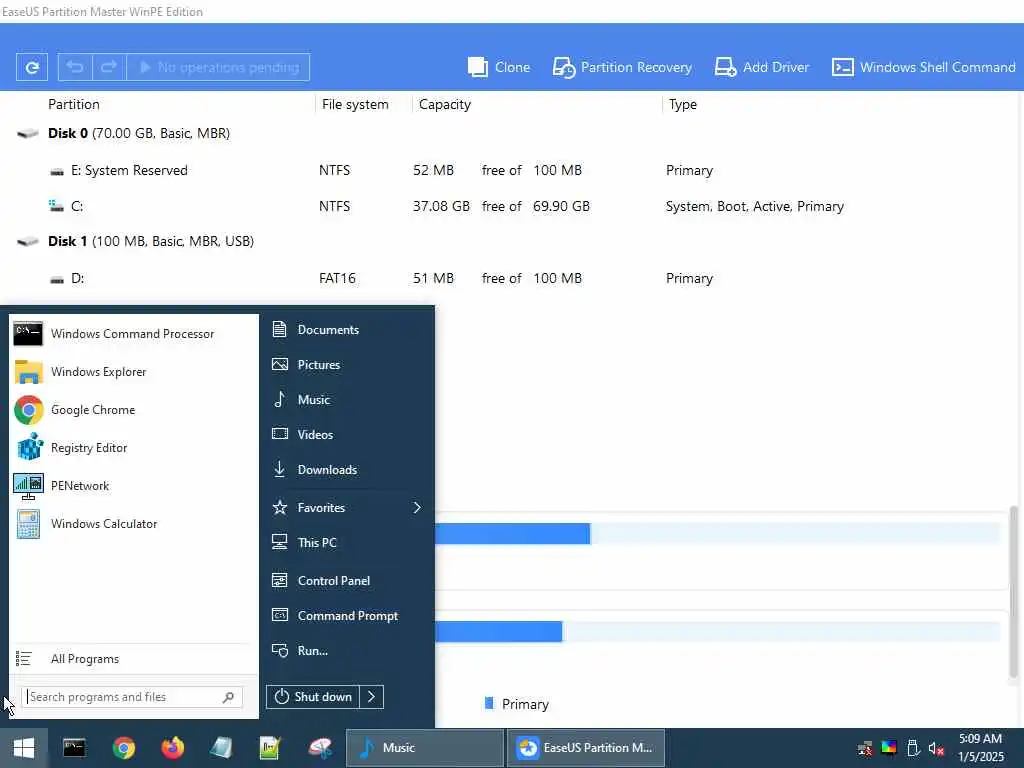The height and width of the screenshot is (768, 1024).
Task: Click the Partition column header
Action: point(74,104)
